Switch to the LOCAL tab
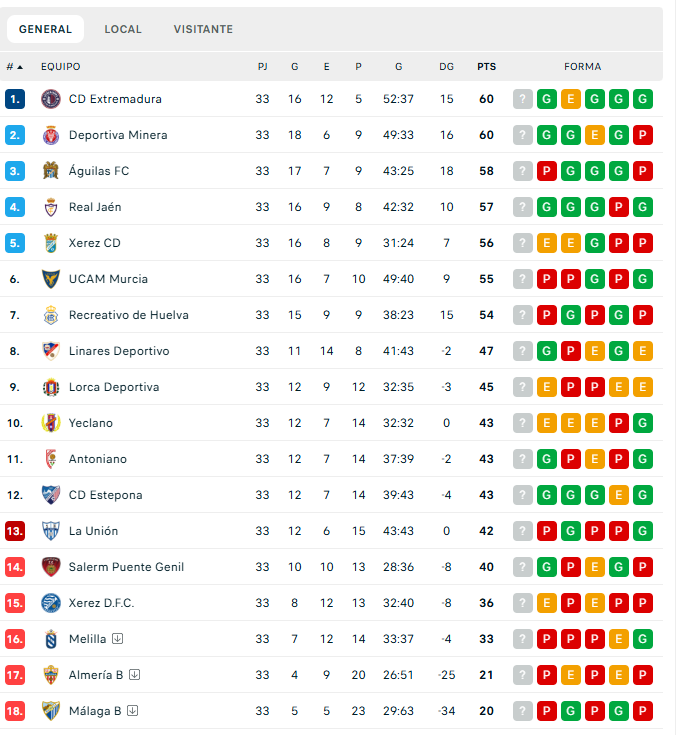The image size is (676, 735). [123, 29]
